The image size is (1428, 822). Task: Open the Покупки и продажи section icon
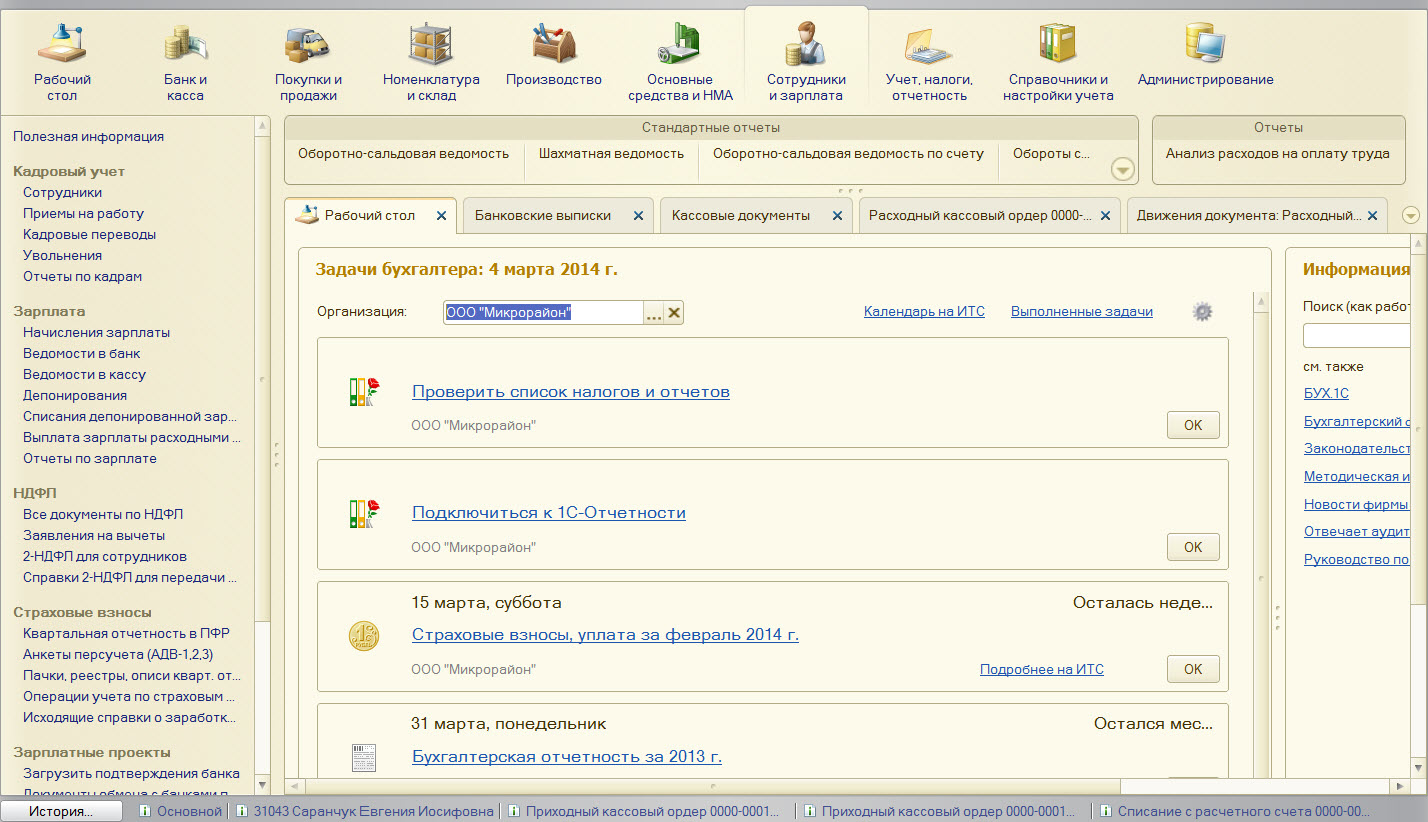click(x=308, y=46)
